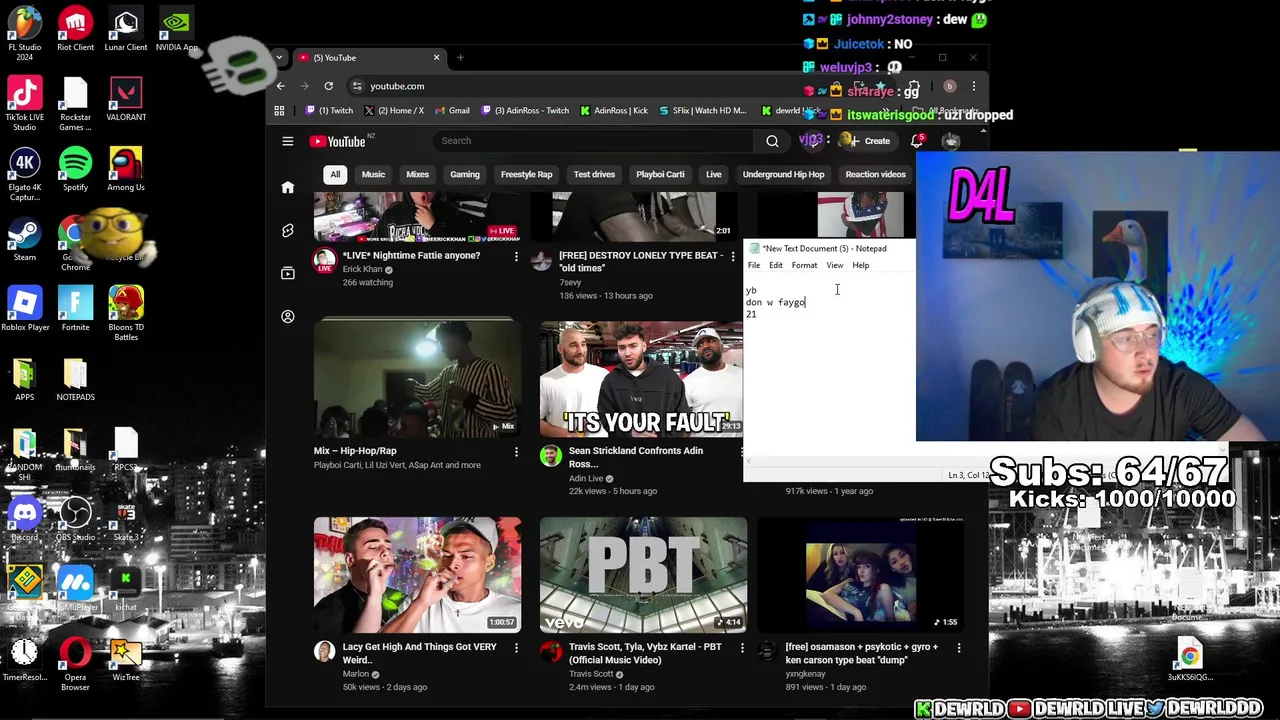Reload the page in Chrome
Image resolution: width=1280 pixels, height=720 pixels.
point(328,86)
